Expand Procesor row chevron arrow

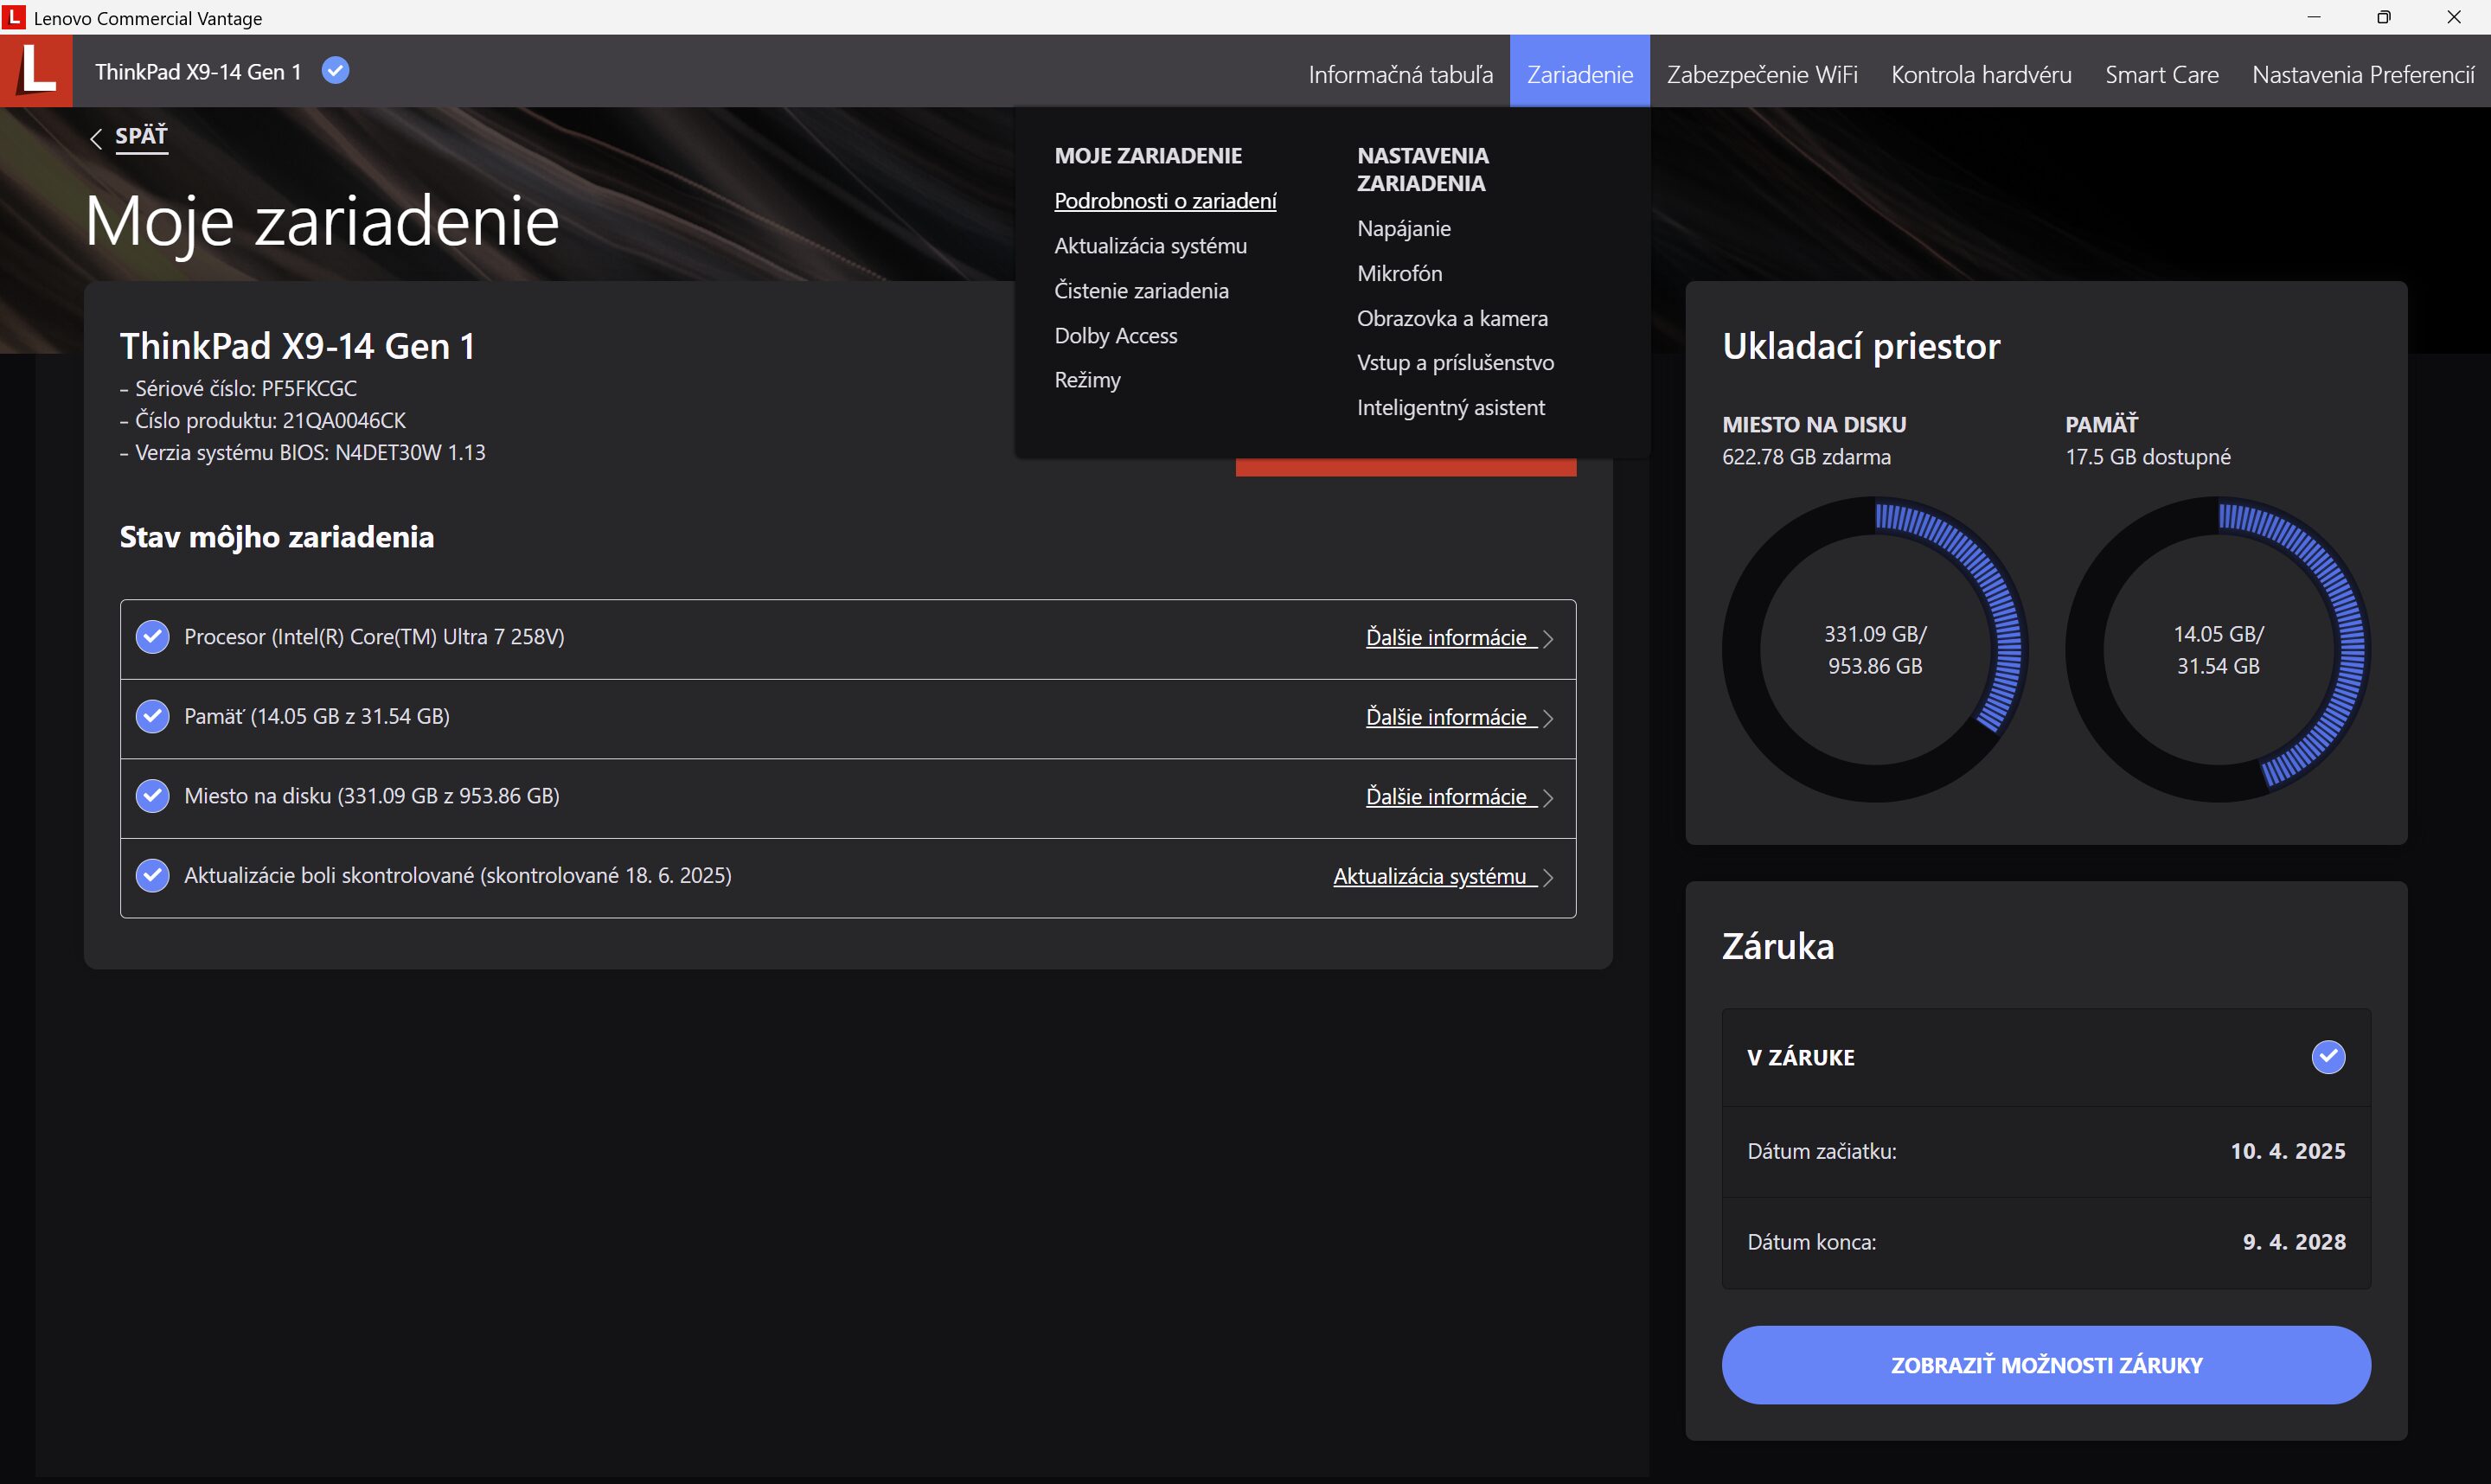(x=1547, y=638)
